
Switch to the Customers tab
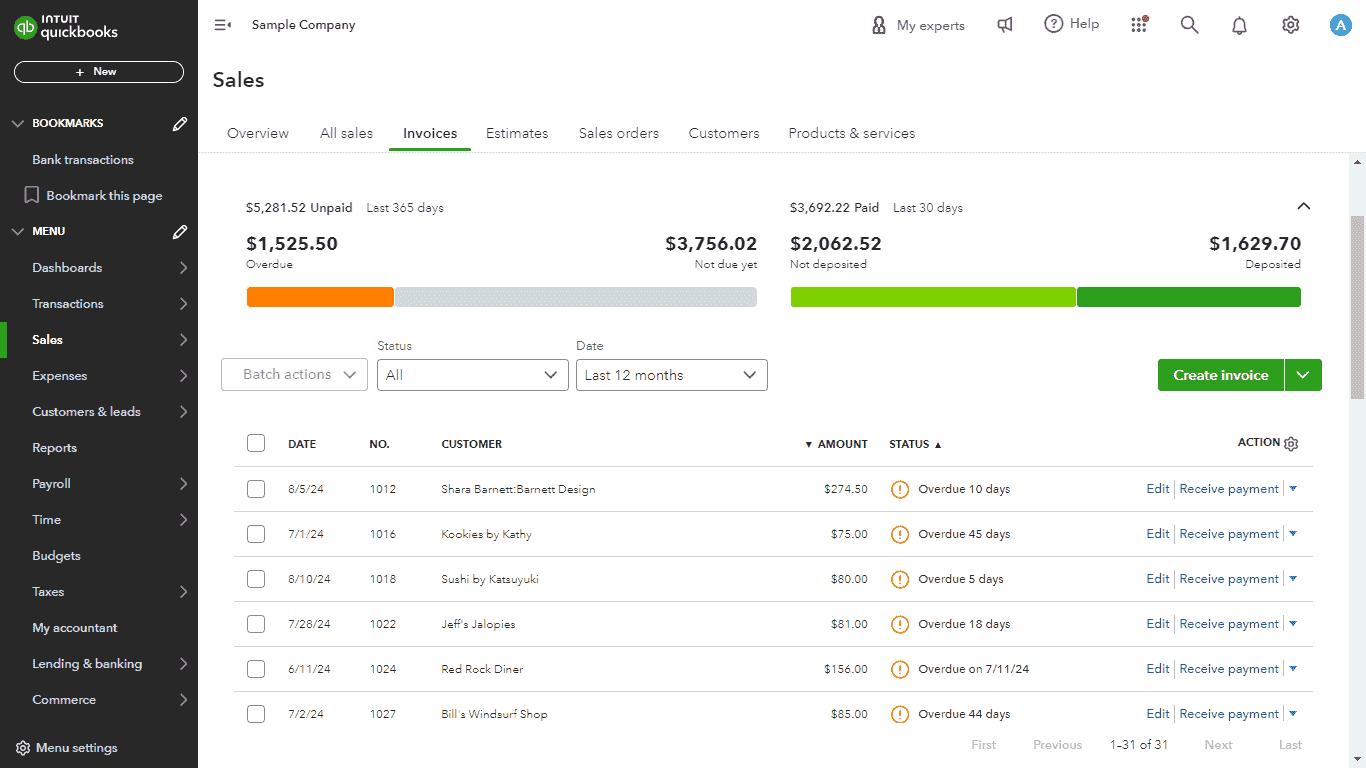pos(724,133)
